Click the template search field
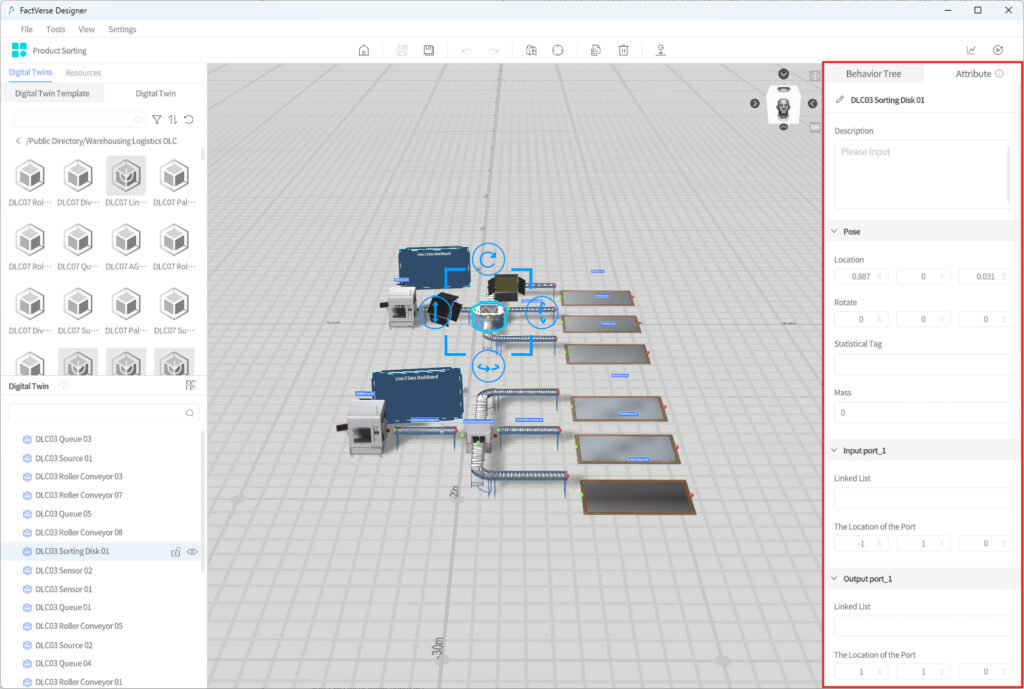Image resolution: width=1024 pixels, height=689 pixels. point(79,120)
